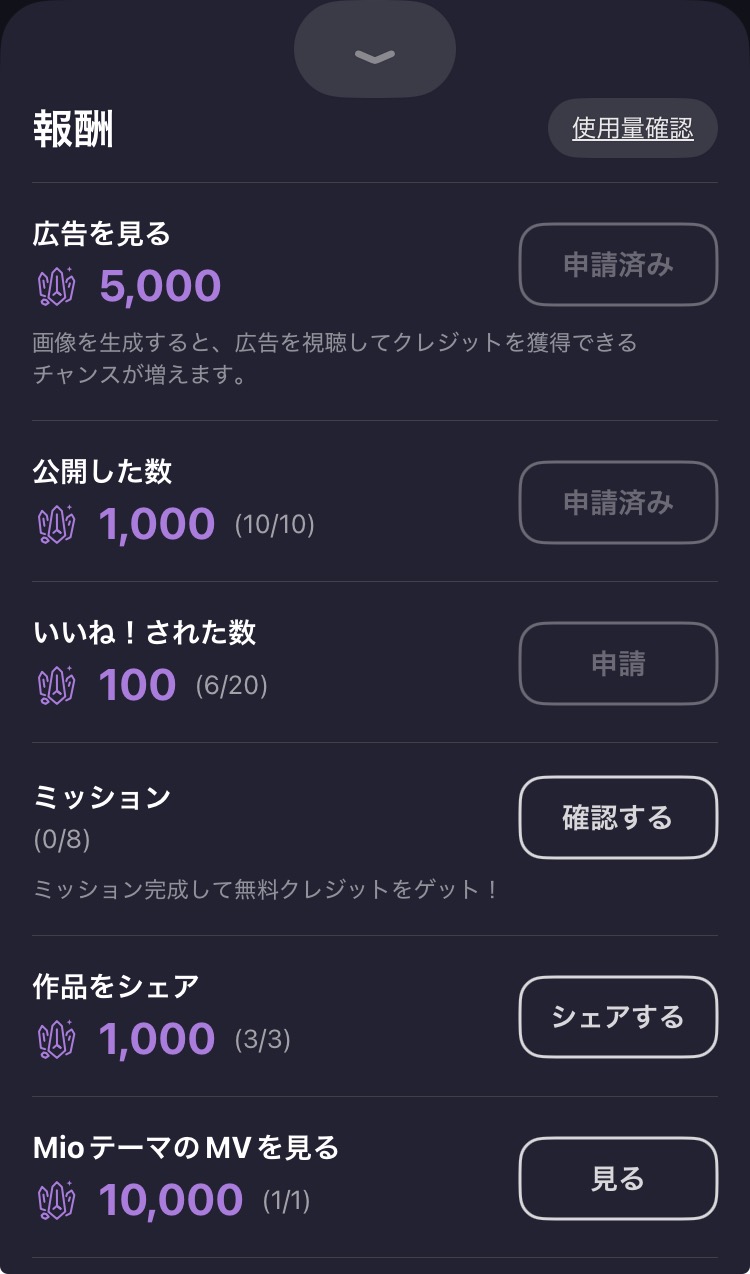Open missions with the 確認する button
This screenshot has height=1274, width=750.
pos(618,817)
